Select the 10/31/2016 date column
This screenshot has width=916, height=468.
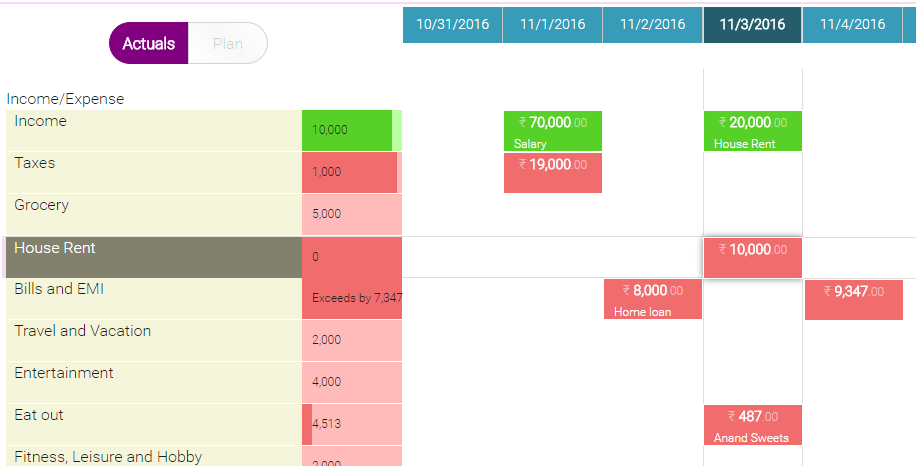pyautogui.click(x=452, y=25)
